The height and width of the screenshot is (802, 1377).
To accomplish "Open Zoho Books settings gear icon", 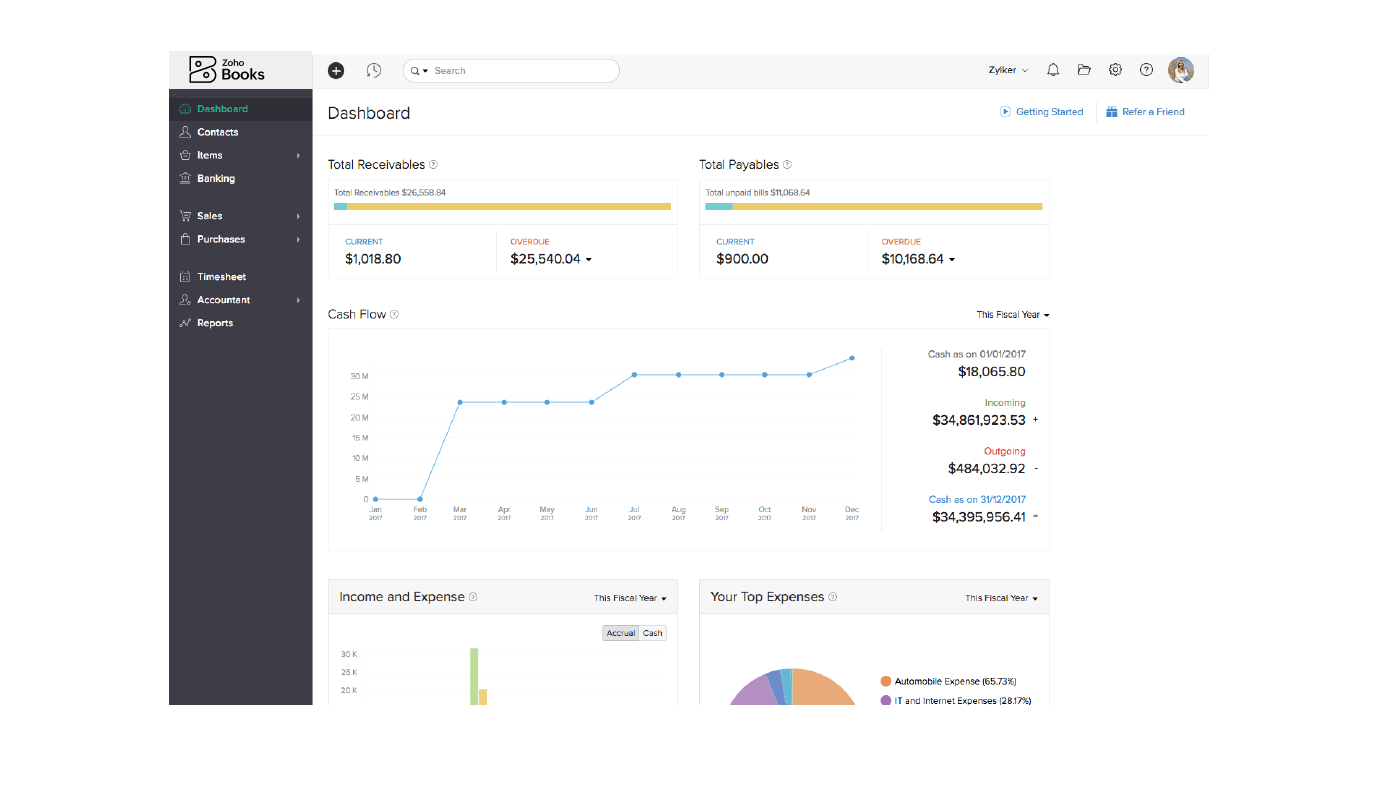I will click(1115, 69).
